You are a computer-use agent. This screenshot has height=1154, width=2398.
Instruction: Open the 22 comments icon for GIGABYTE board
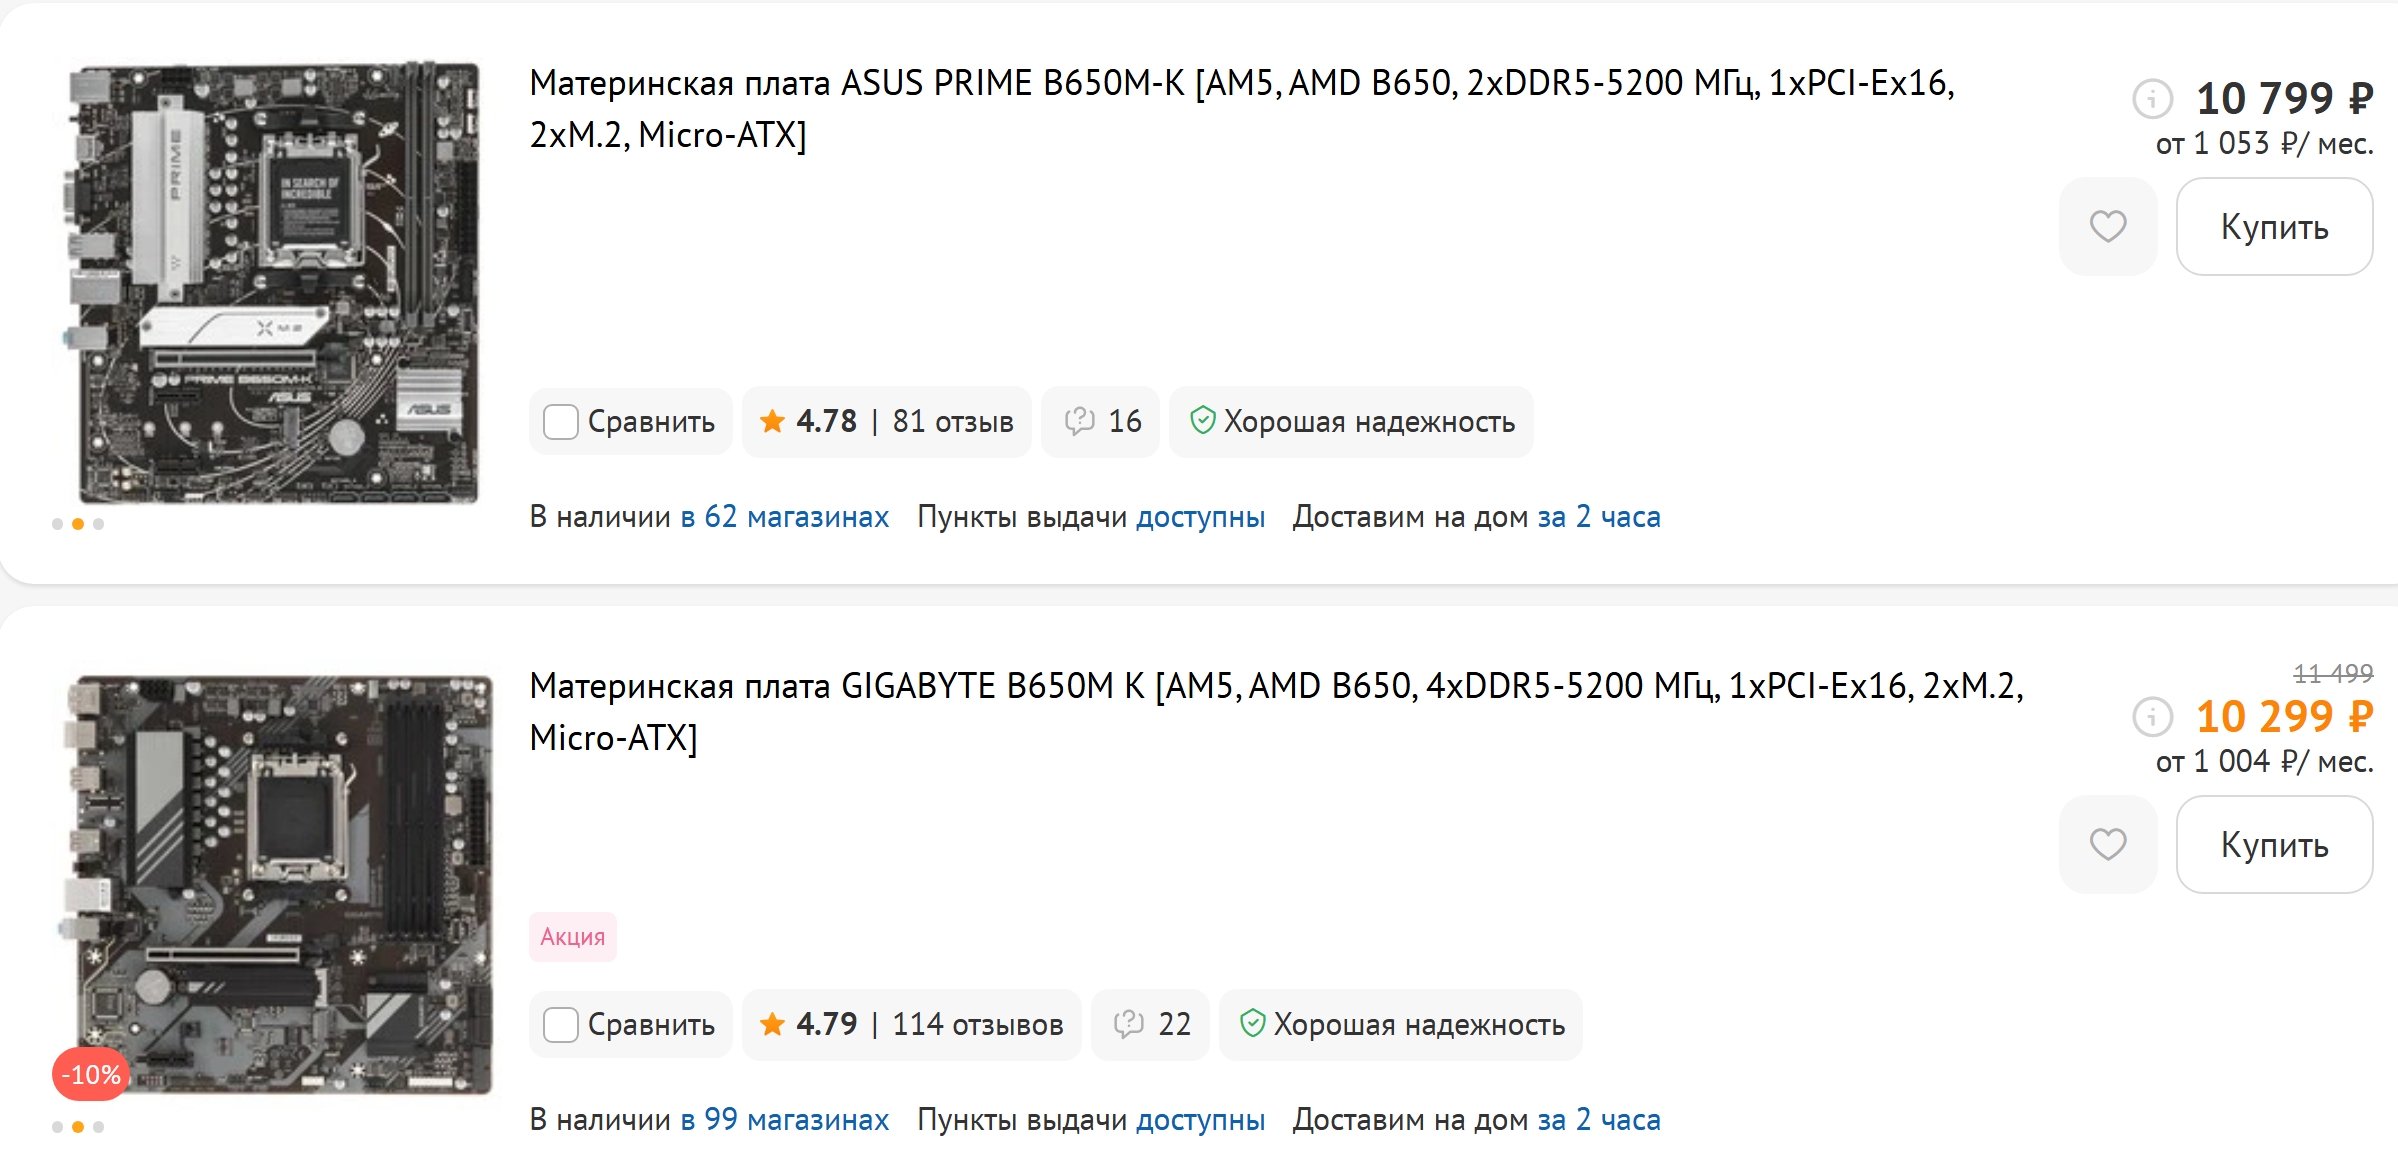tap(1150, 1025)
